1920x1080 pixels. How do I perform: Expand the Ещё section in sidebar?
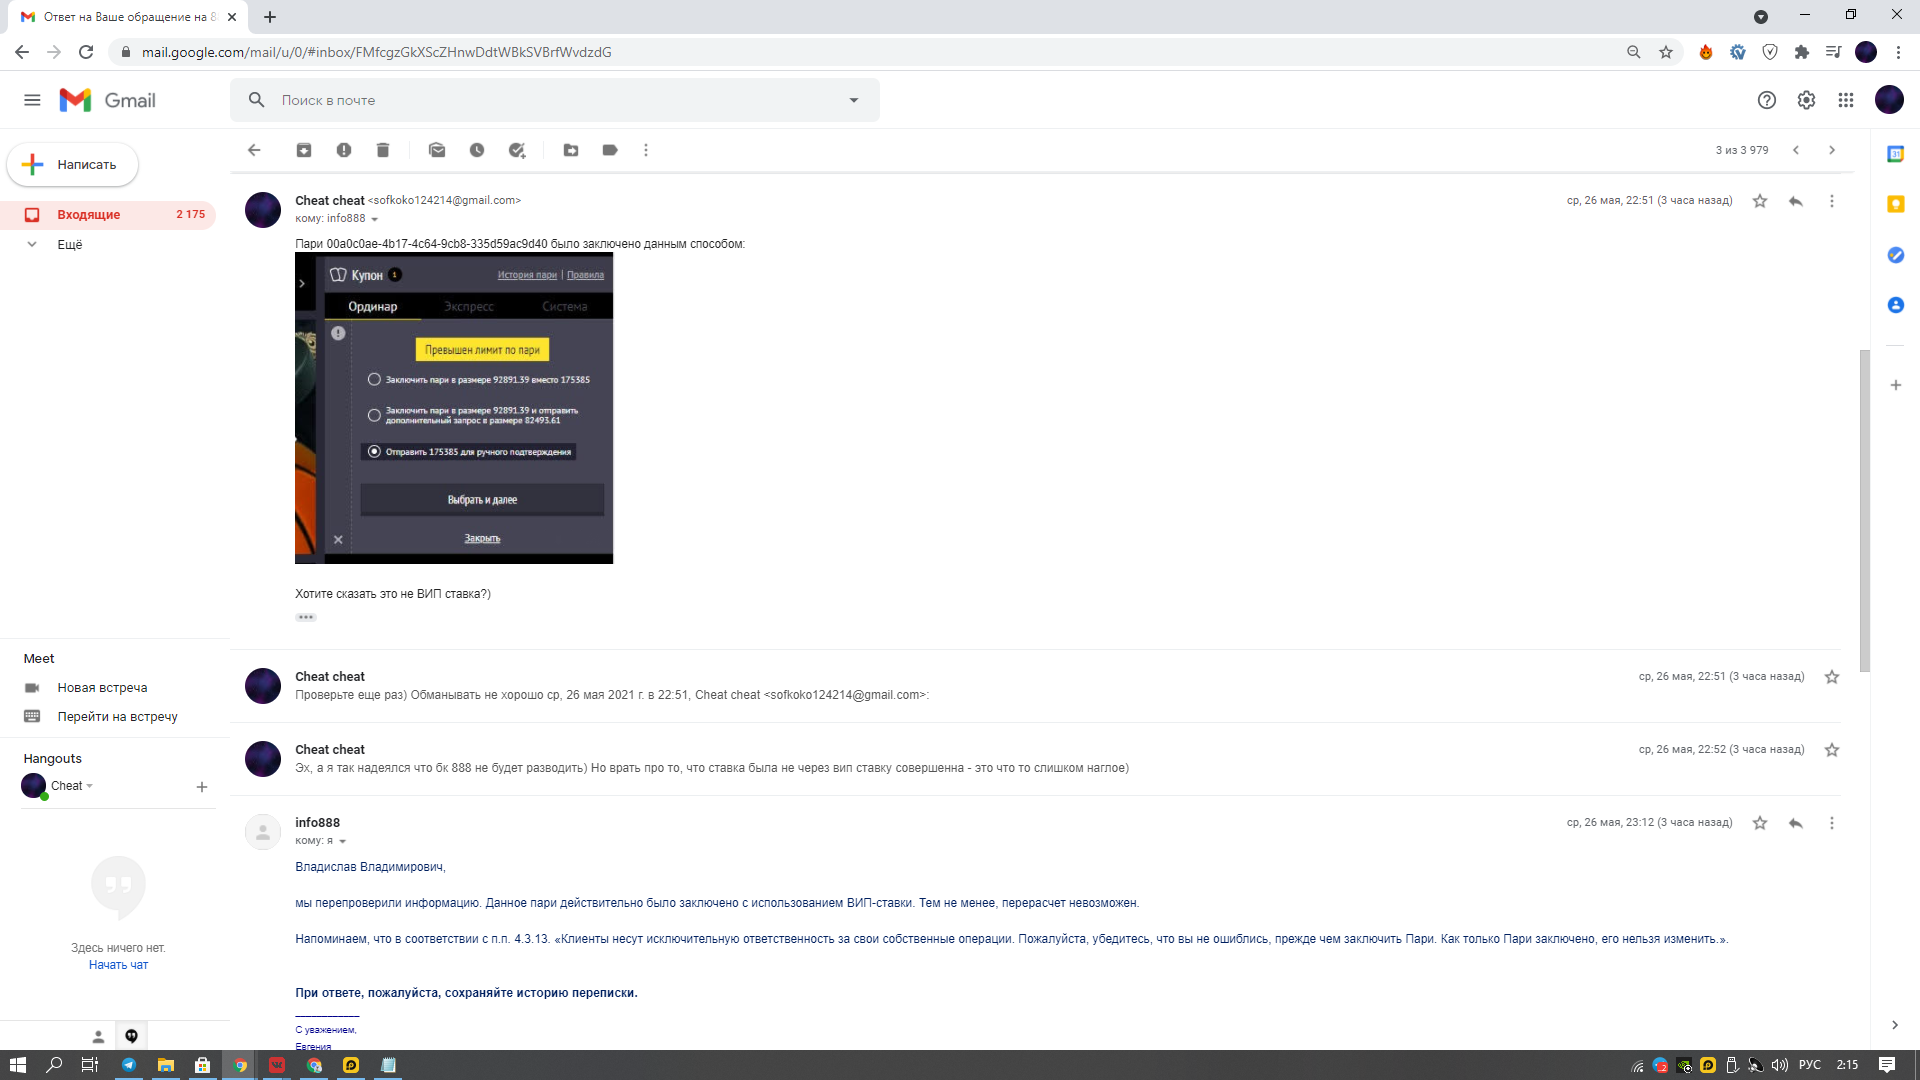click(x=69, y=244)
